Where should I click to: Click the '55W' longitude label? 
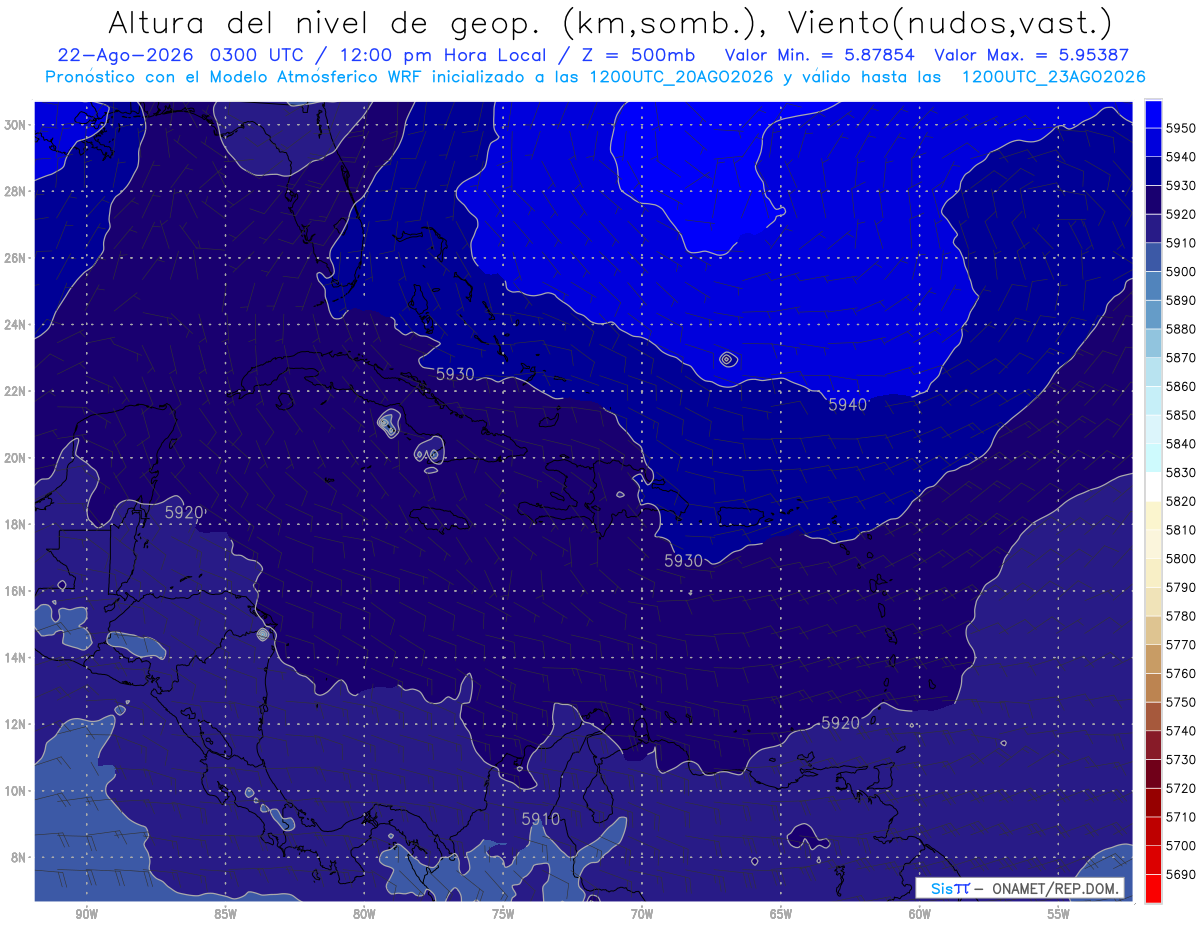pos(1059,913)
